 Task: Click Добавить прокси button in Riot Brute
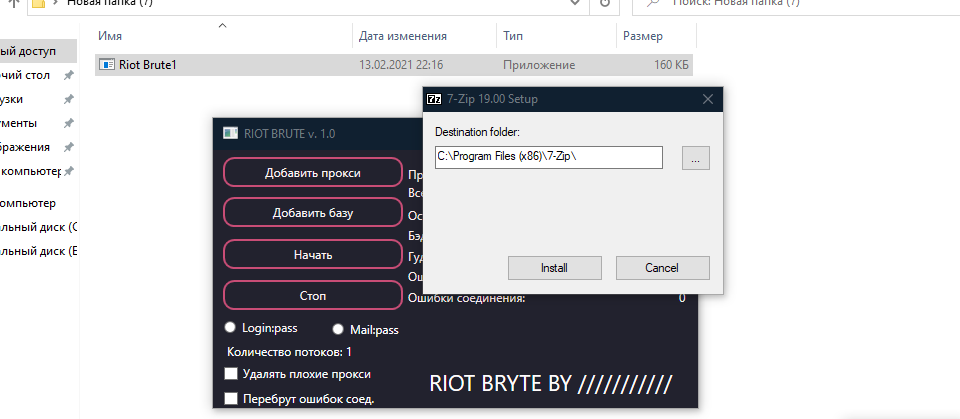pyautogui.click(x=313, y=173)
